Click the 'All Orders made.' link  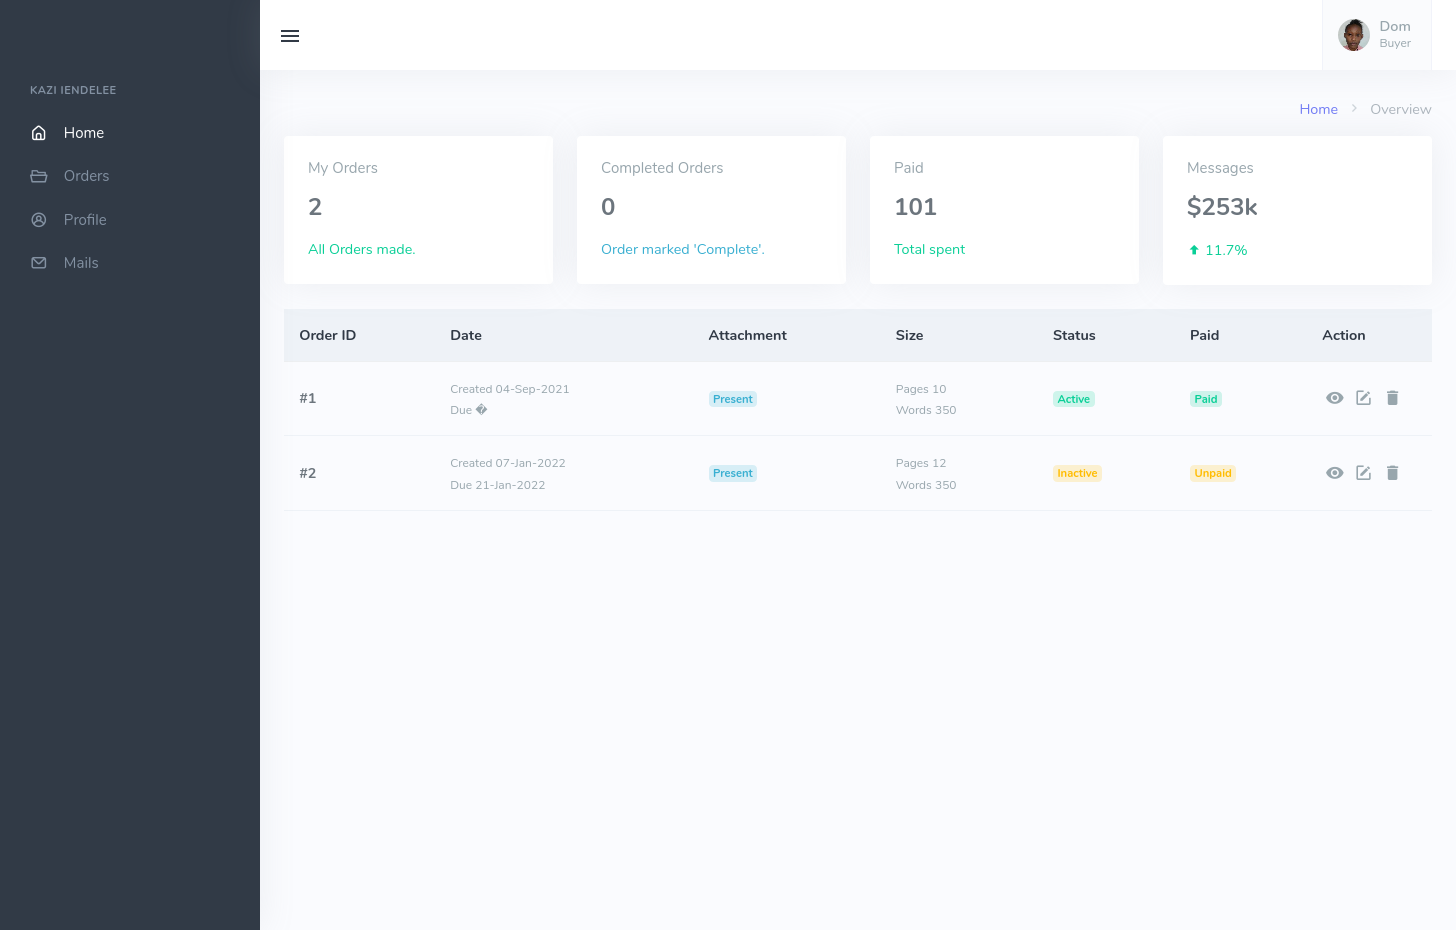pos(361,249)
